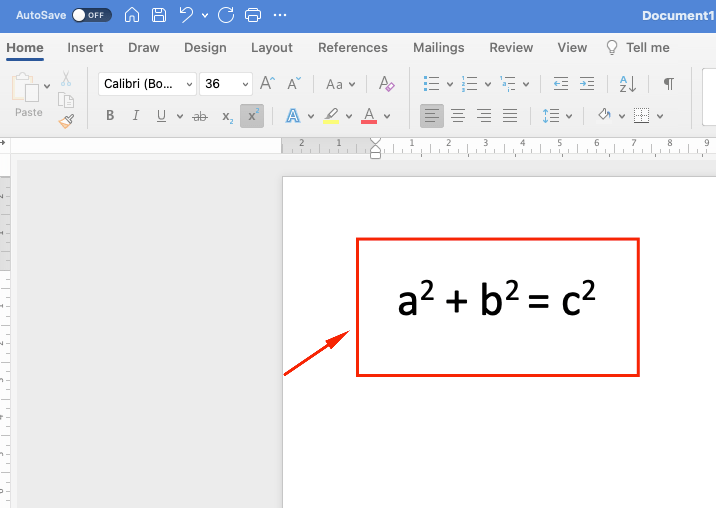Open the undo history dropdown arrow
The height and width of the screenshot is (508, 716).
[x=205, y=16]
